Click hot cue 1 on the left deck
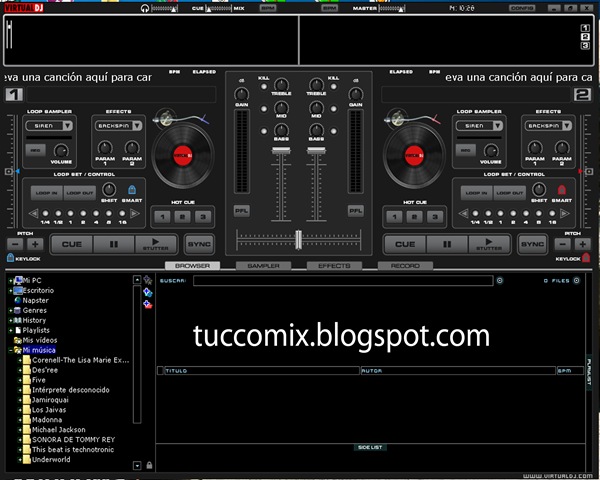 point(162,217)
